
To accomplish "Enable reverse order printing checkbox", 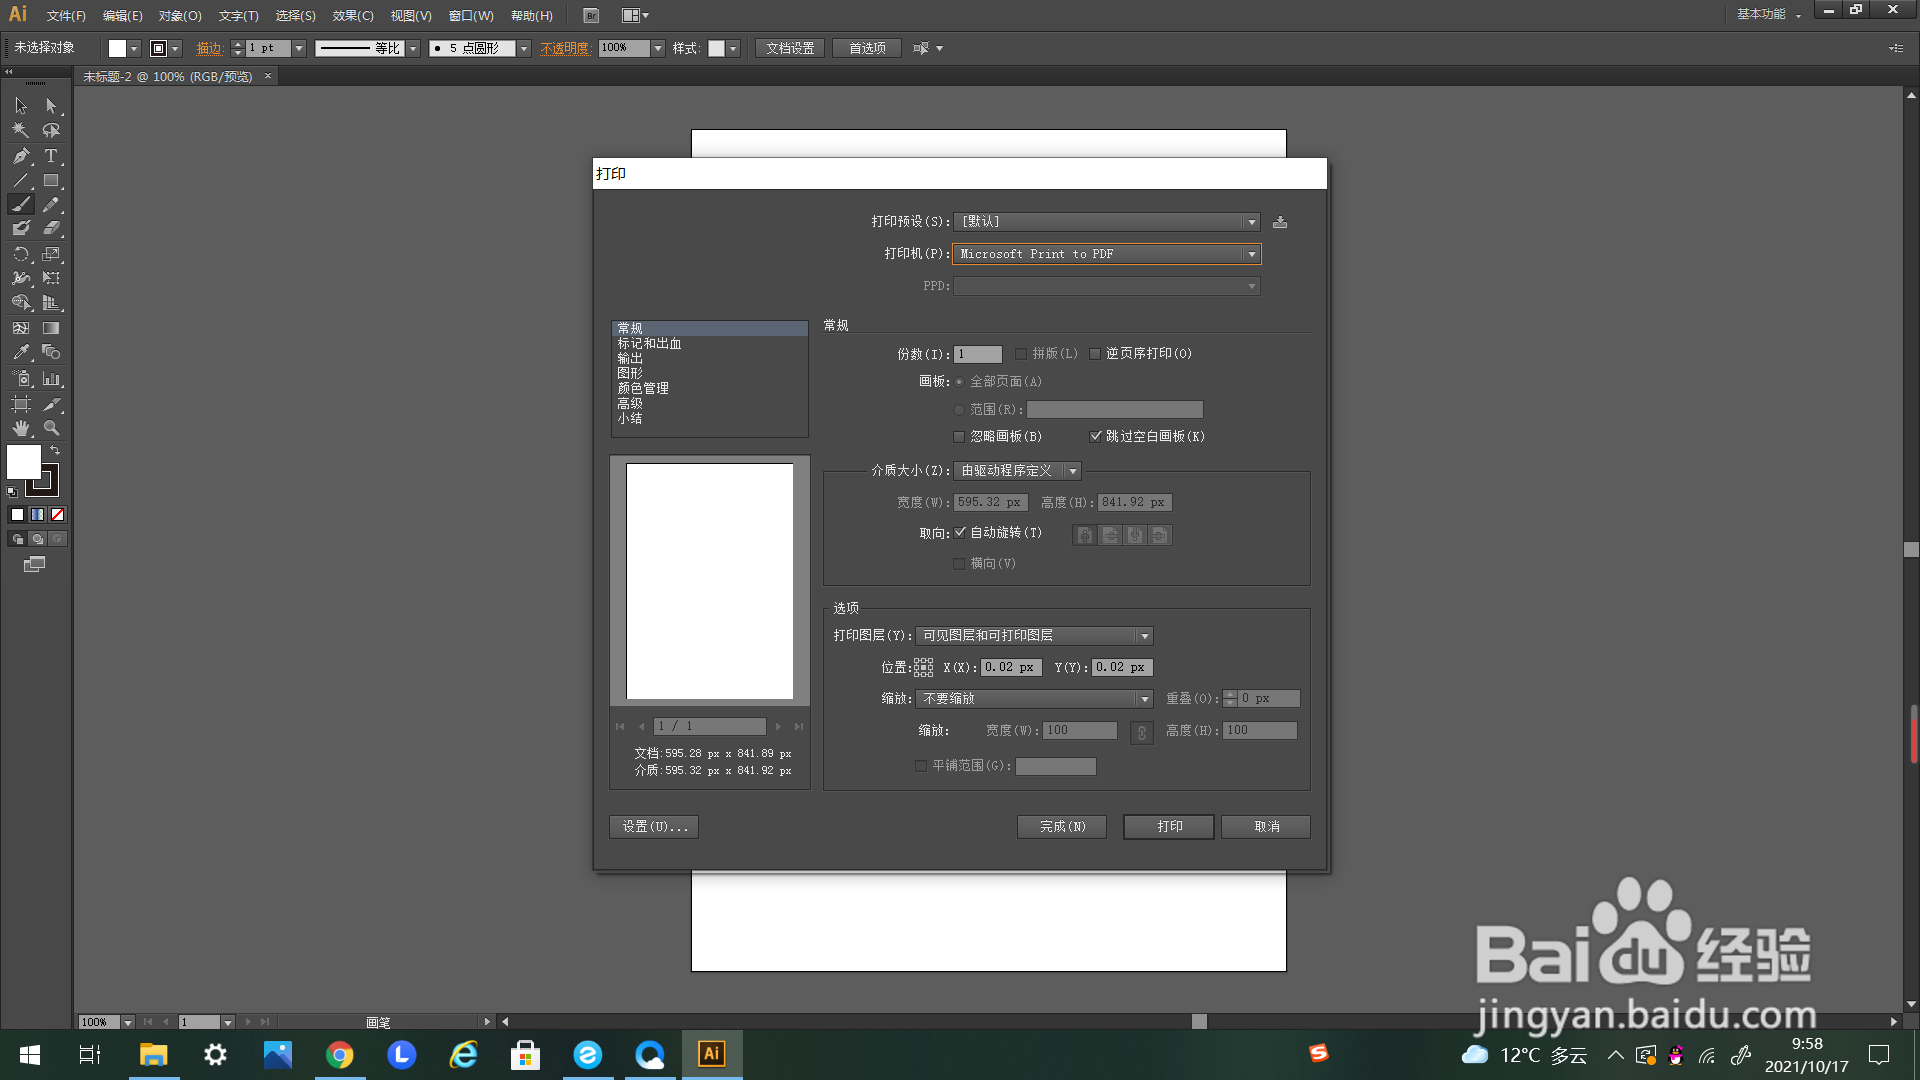I will point(1095,354).
